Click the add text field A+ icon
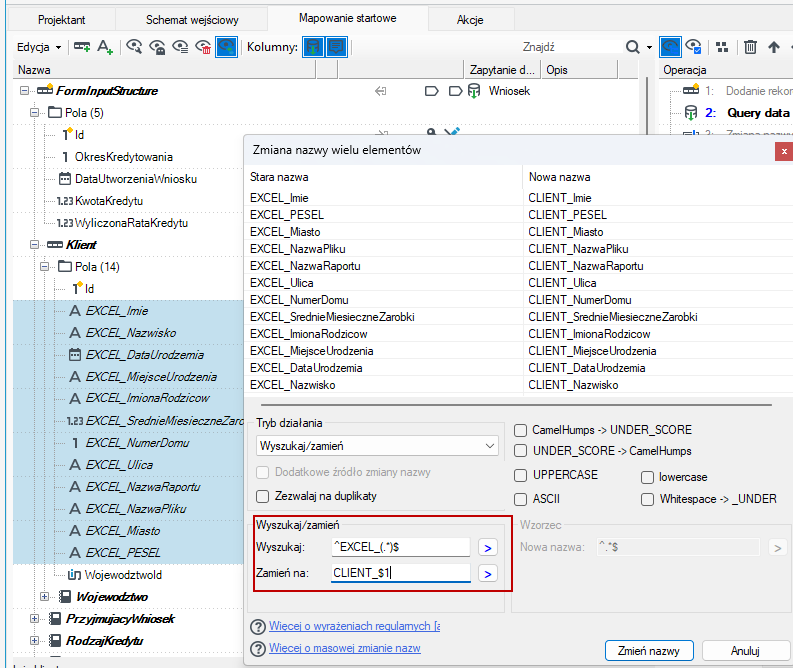Screen dimensions: 793x668 [x=105, y=47]
